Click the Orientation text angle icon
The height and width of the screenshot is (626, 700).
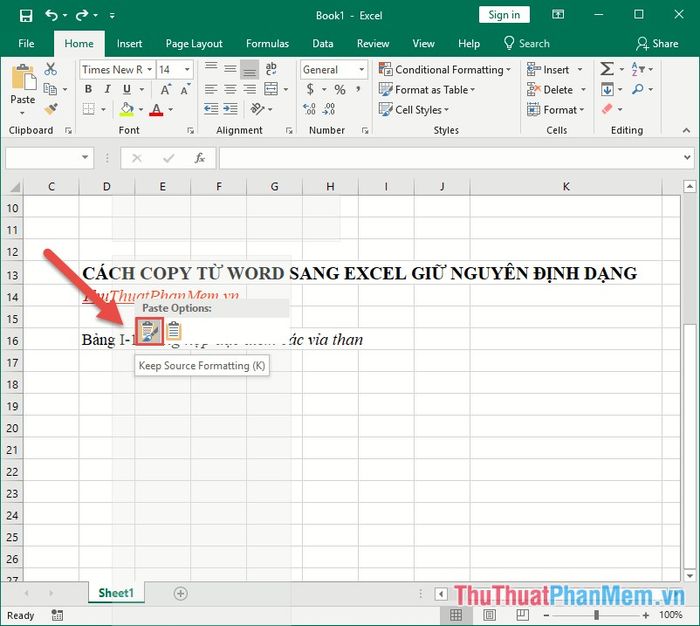(257, 109)
